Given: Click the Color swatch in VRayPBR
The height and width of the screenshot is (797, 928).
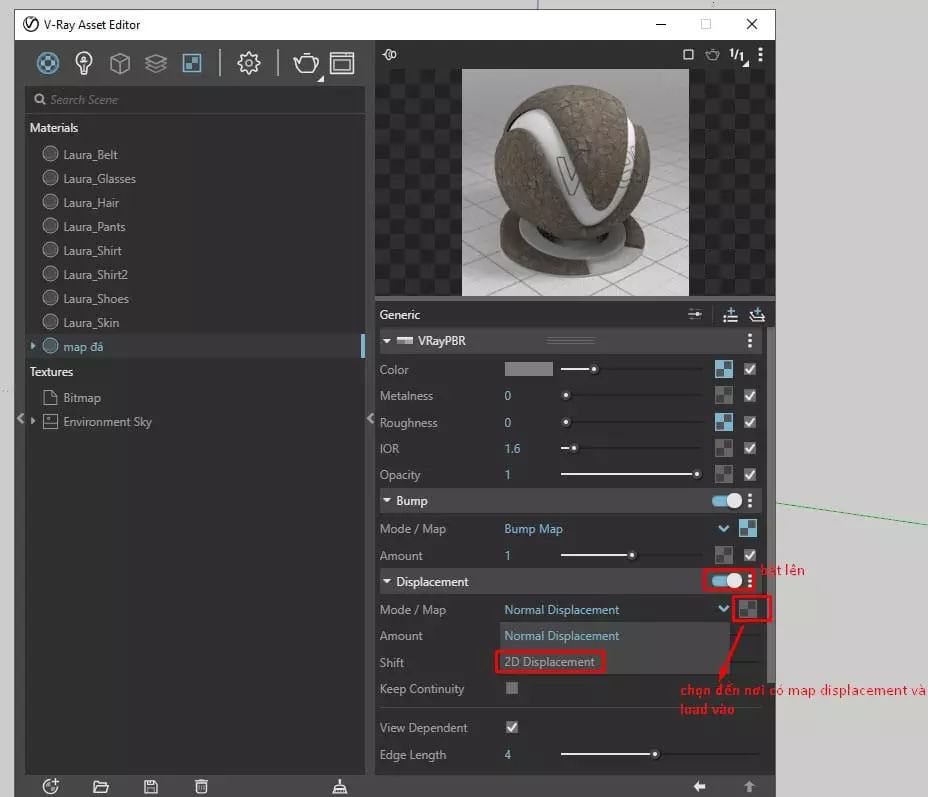Looking at the screenshot, I should [528, 369].
